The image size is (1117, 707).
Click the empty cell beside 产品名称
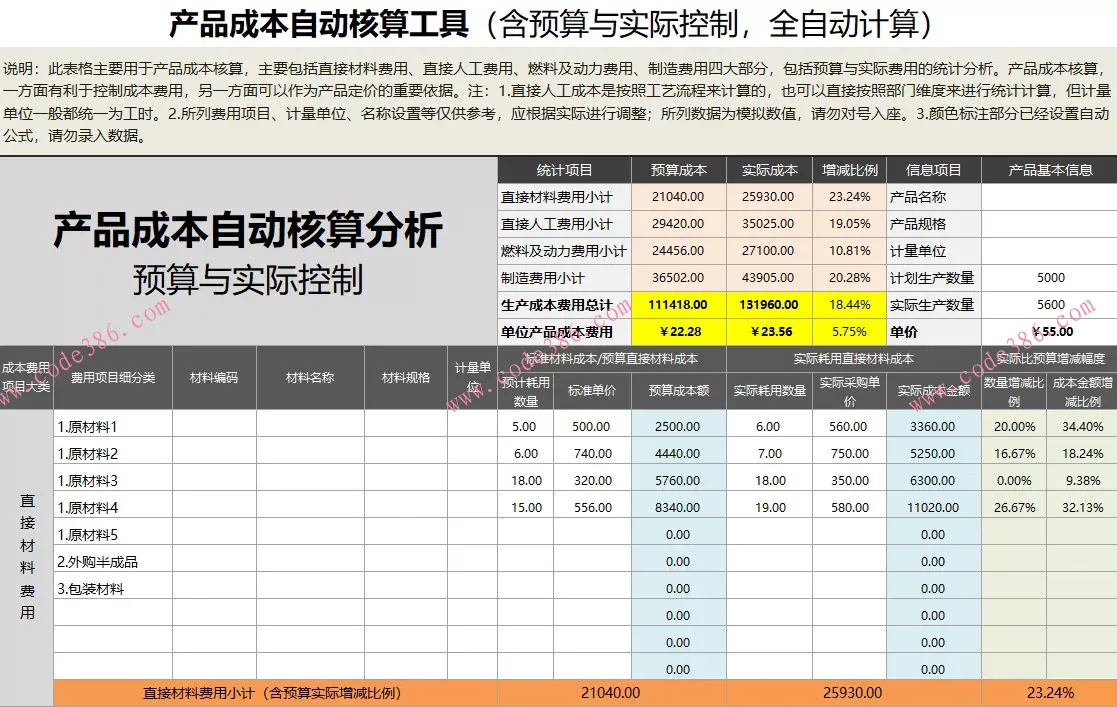[1049, 197]
